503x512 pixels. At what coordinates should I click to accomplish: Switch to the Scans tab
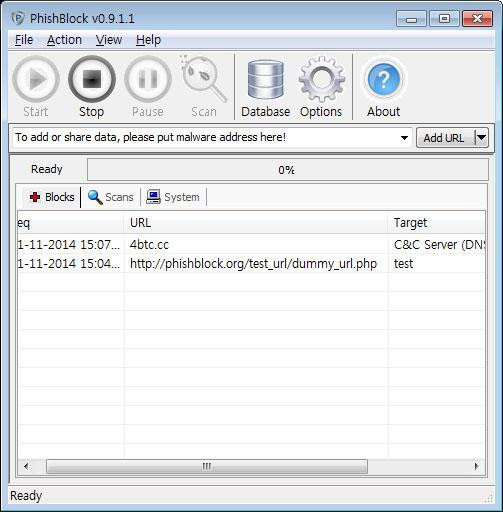pos(110,197)
